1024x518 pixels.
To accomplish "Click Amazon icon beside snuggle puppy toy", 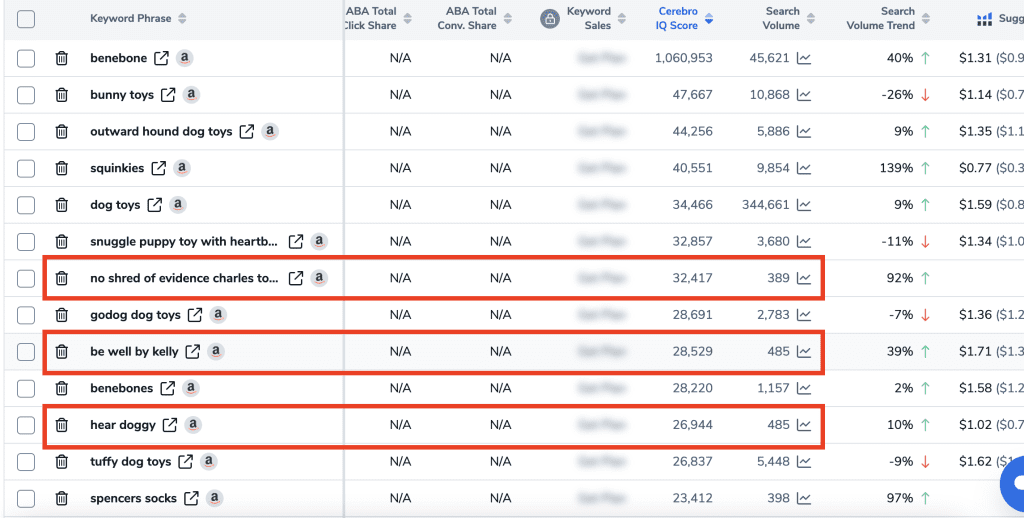I will 319,241.
